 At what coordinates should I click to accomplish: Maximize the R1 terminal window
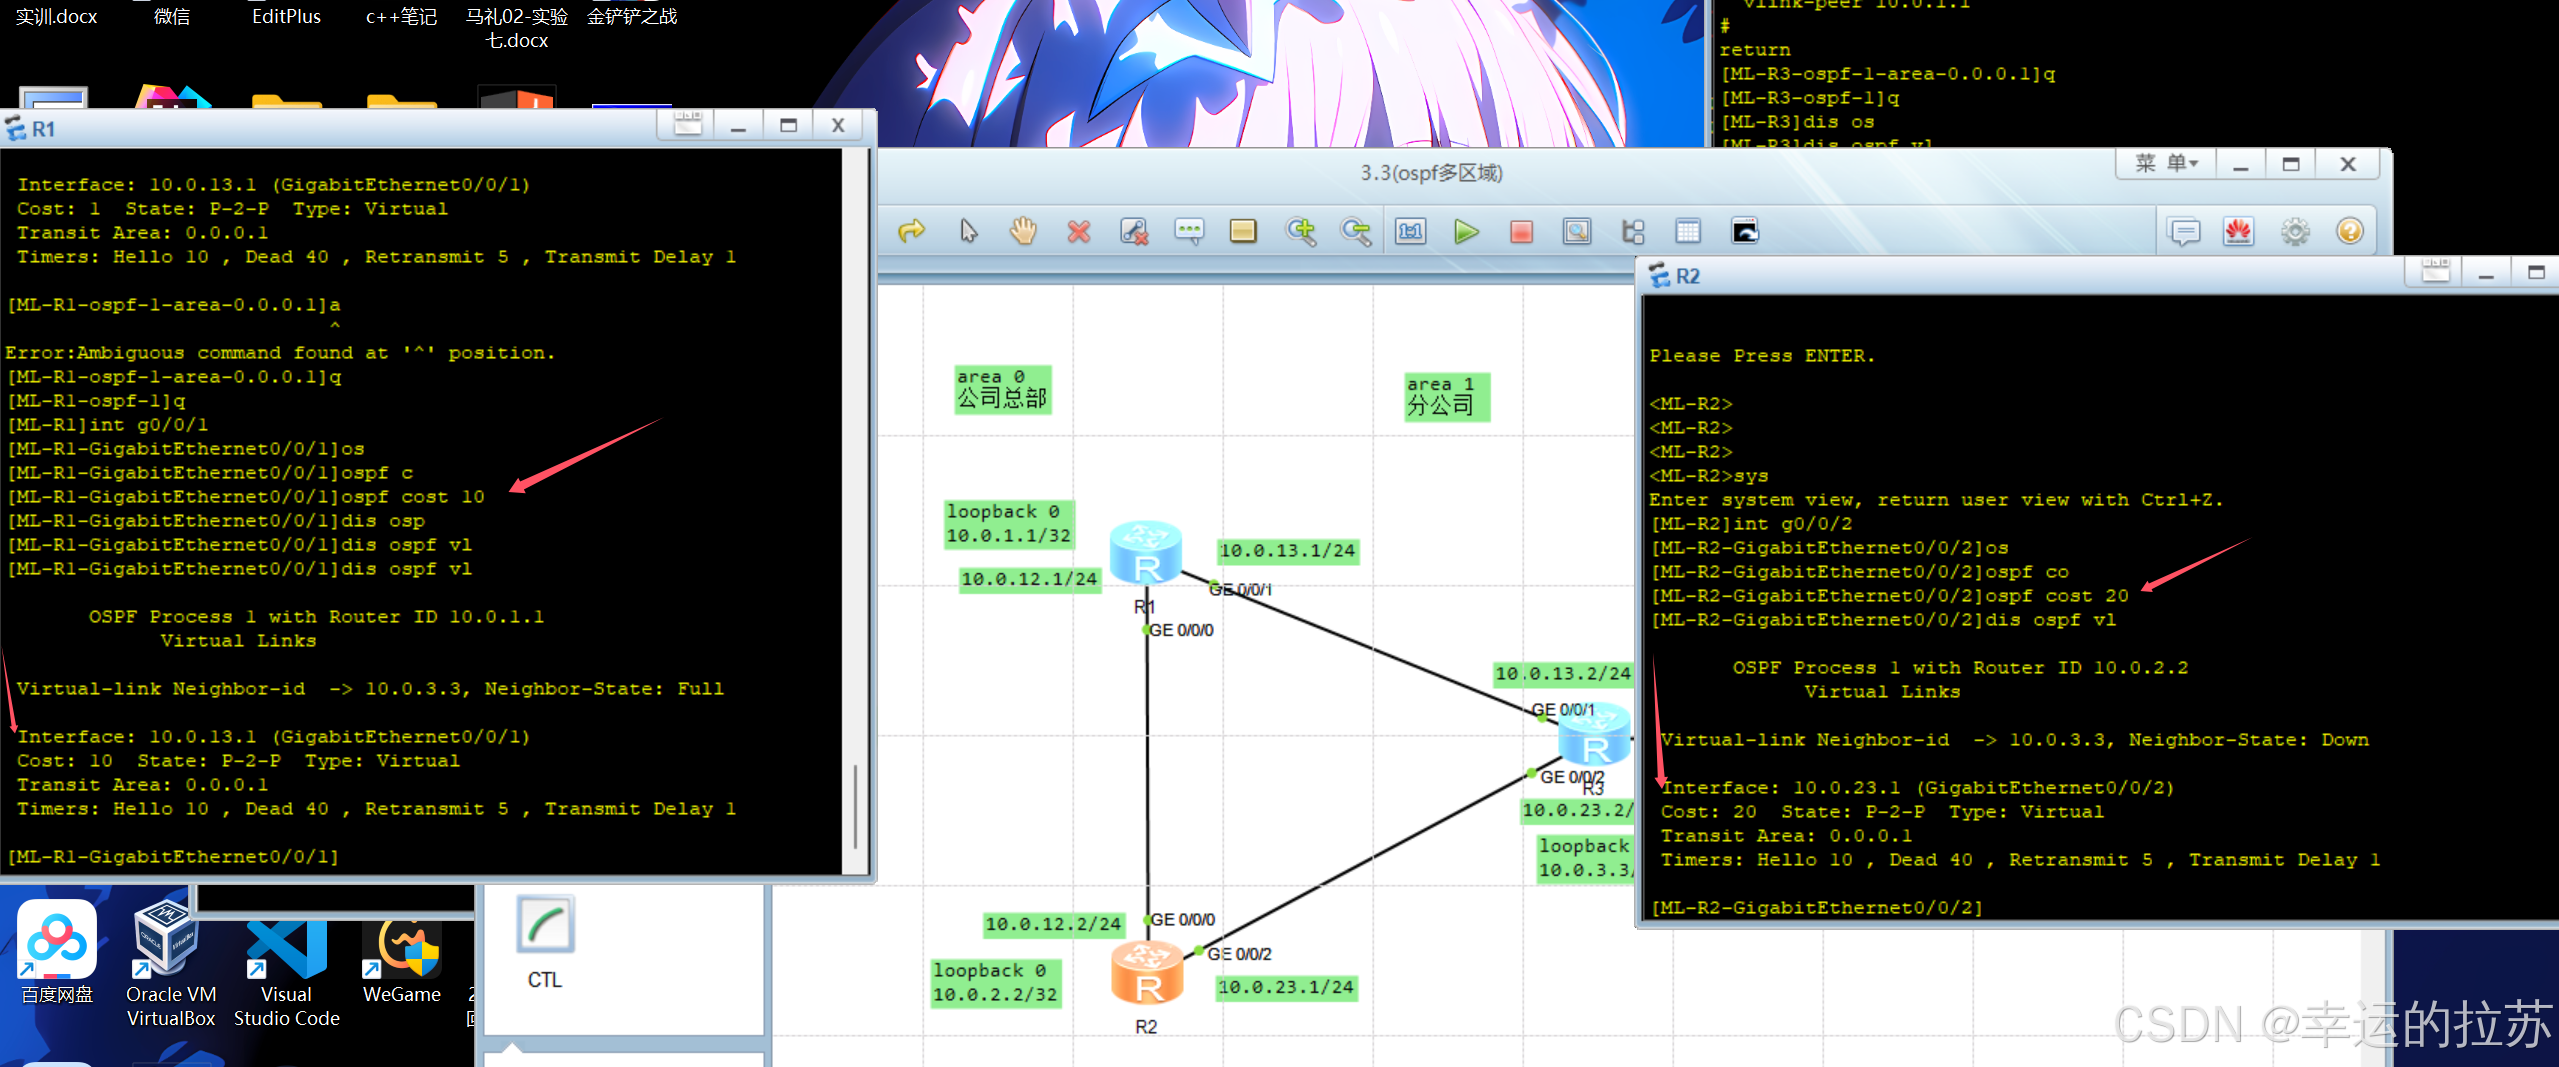(788, 125)
